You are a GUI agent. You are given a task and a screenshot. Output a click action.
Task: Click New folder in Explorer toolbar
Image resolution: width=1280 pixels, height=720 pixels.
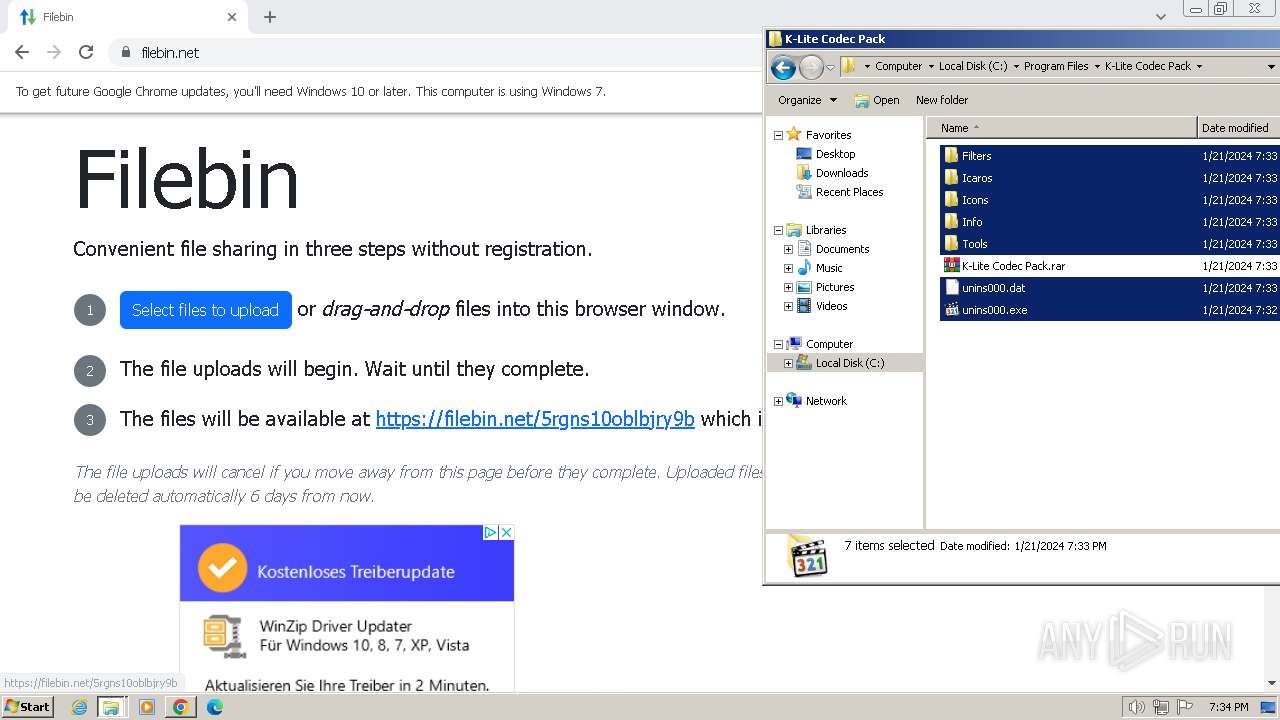pyautogui.click(x=942, y=100)
